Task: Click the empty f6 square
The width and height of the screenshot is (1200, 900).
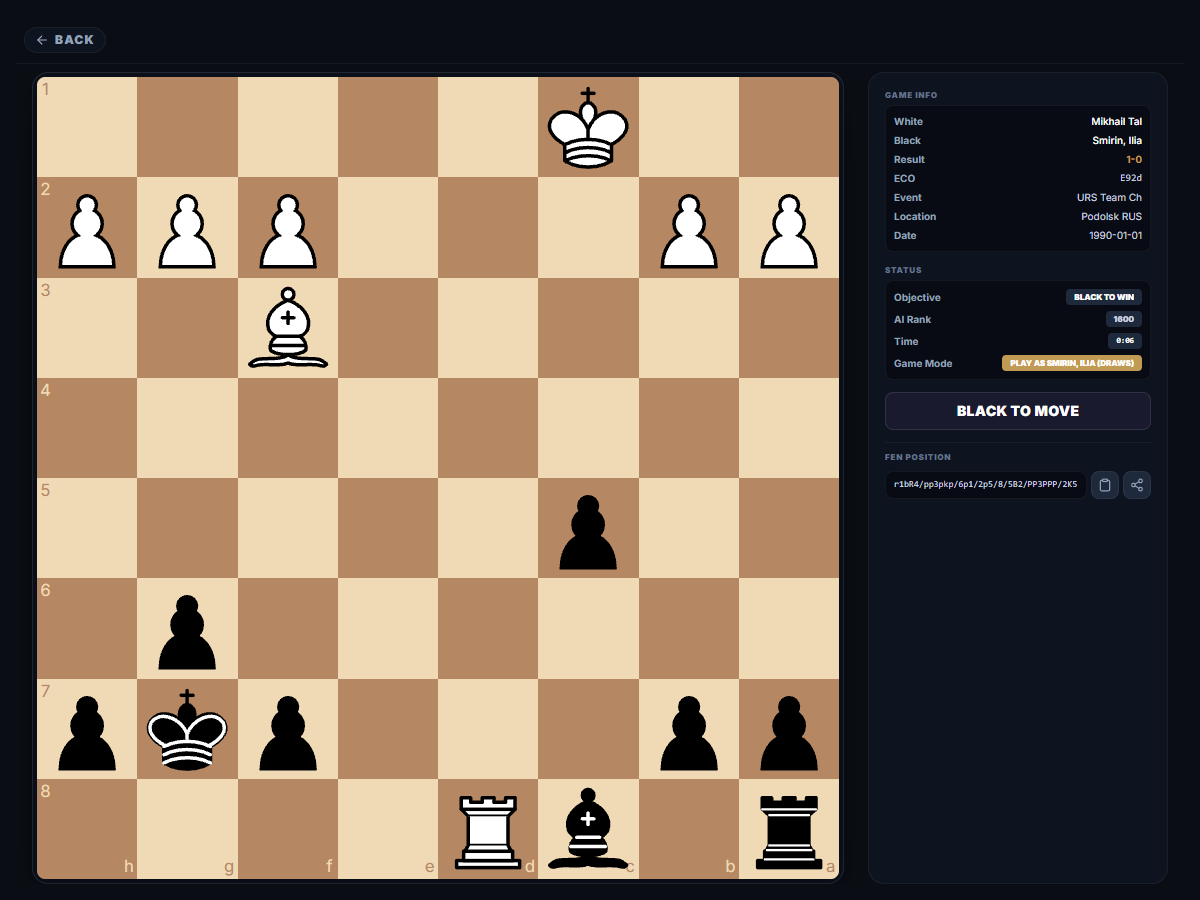Action: 288,628
